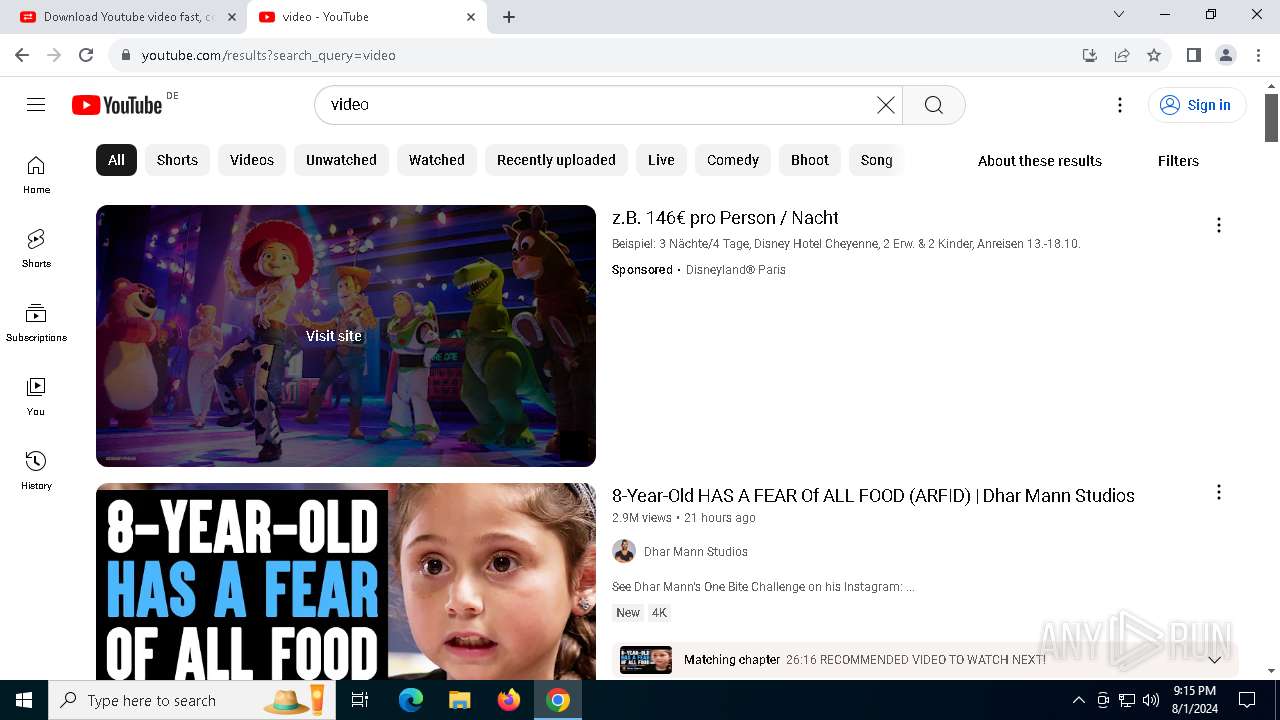Click Dhar Mann Studios channel avatar

click(624, 551)
